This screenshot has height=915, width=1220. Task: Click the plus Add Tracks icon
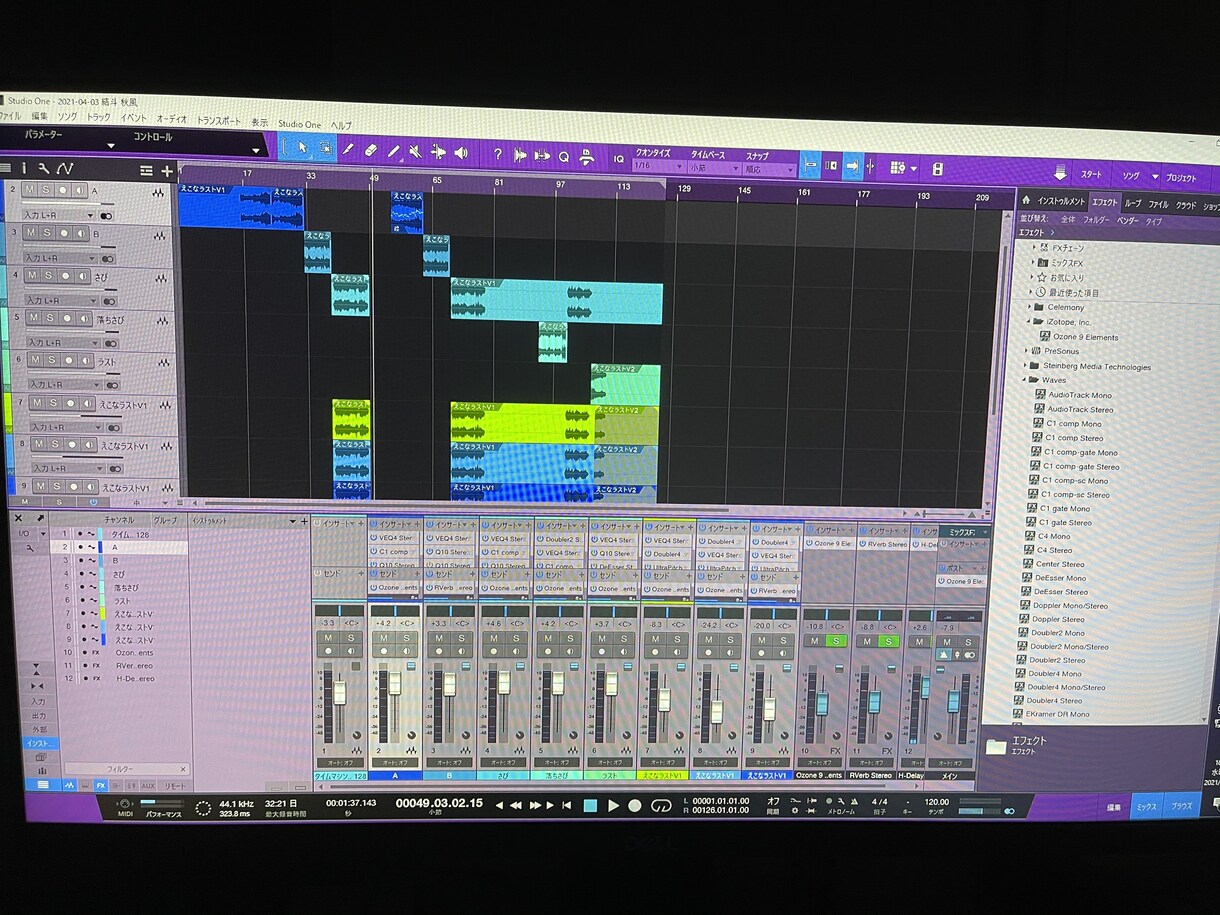(167, 171)
